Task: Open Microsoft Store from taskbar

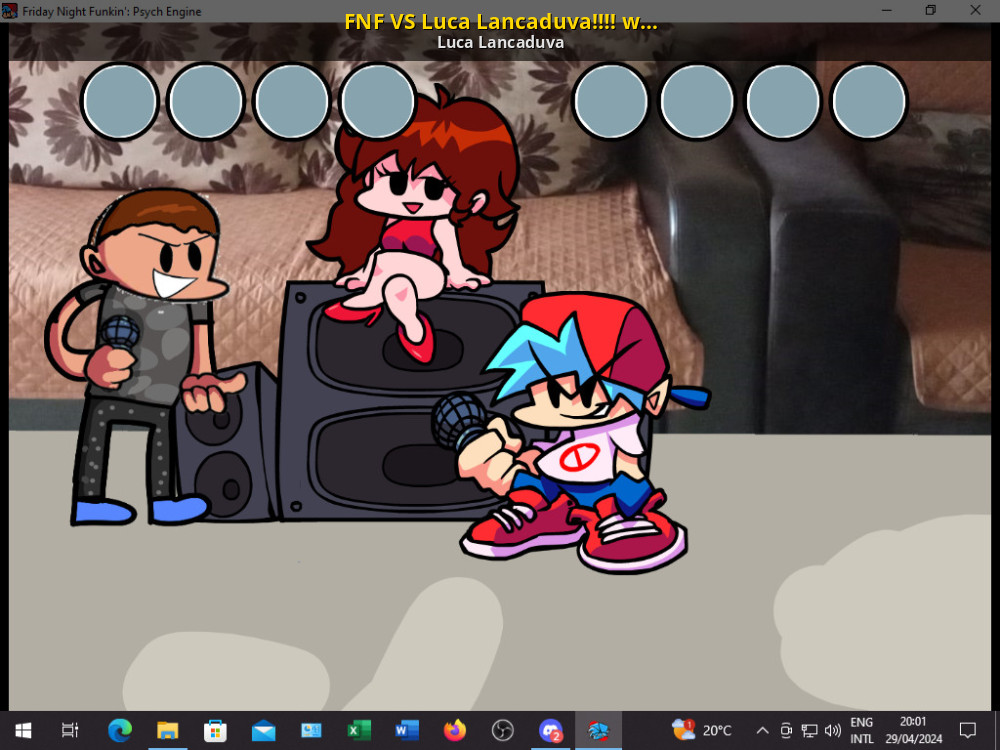Action: 215,731
